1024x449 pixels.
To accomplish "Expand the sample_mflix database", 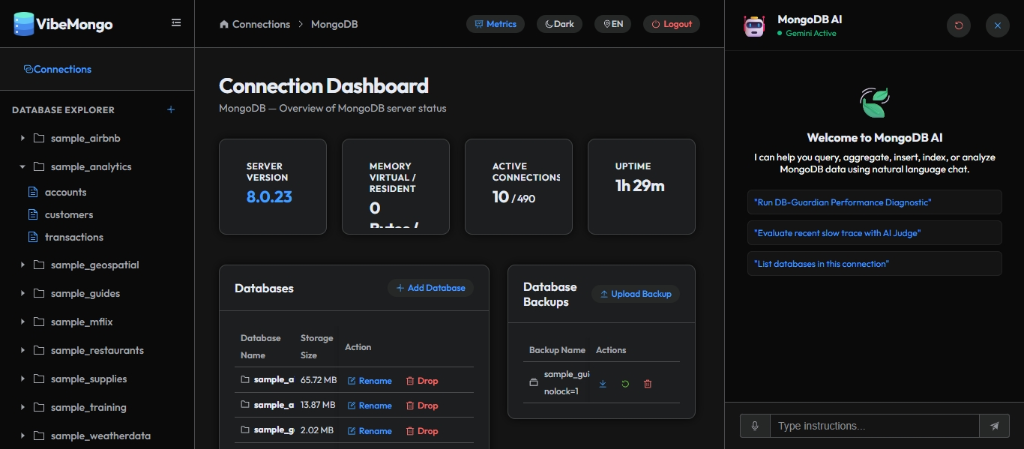I will pyautogui.click(x=23, y=322).
